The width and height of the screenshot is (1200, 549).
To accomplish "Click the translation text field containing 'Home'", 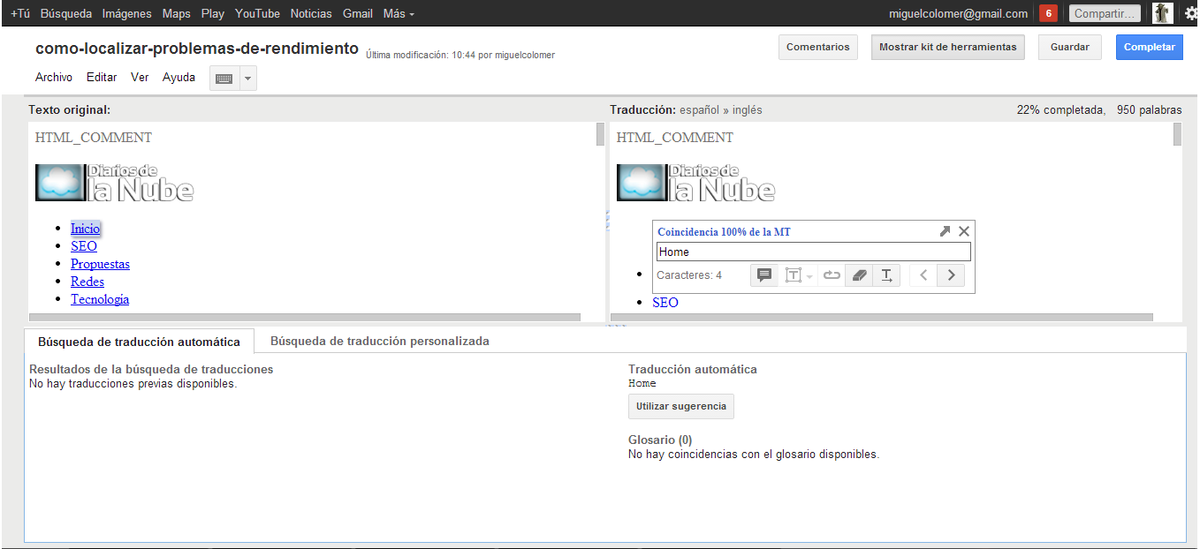I will point(812,252).
